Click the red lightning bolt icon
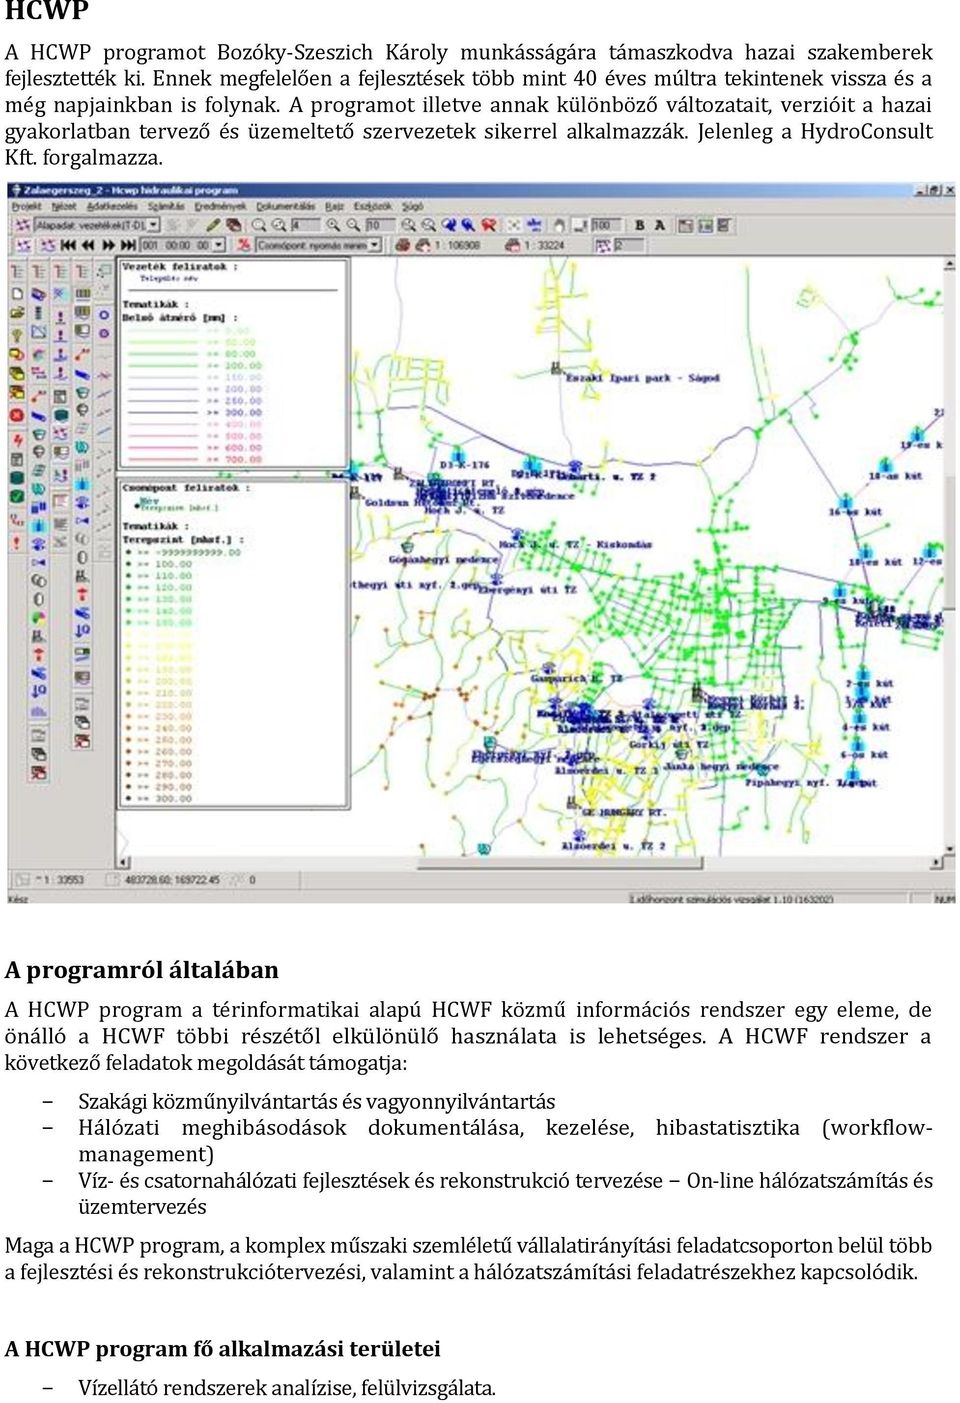 click(x=17, y=440)
